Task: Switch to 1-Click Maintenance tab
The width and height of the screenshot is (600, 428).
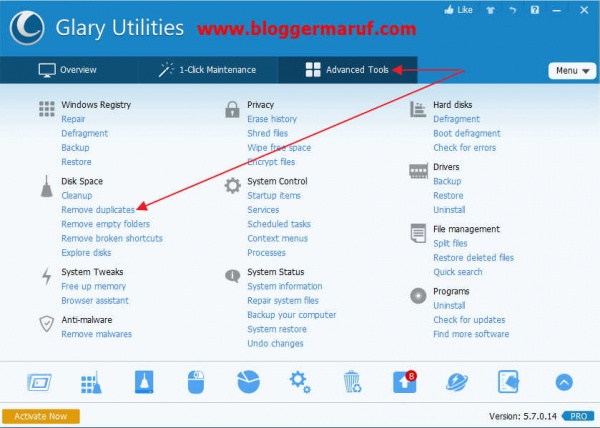Action: pyautogui.click(x=207, y=70)
